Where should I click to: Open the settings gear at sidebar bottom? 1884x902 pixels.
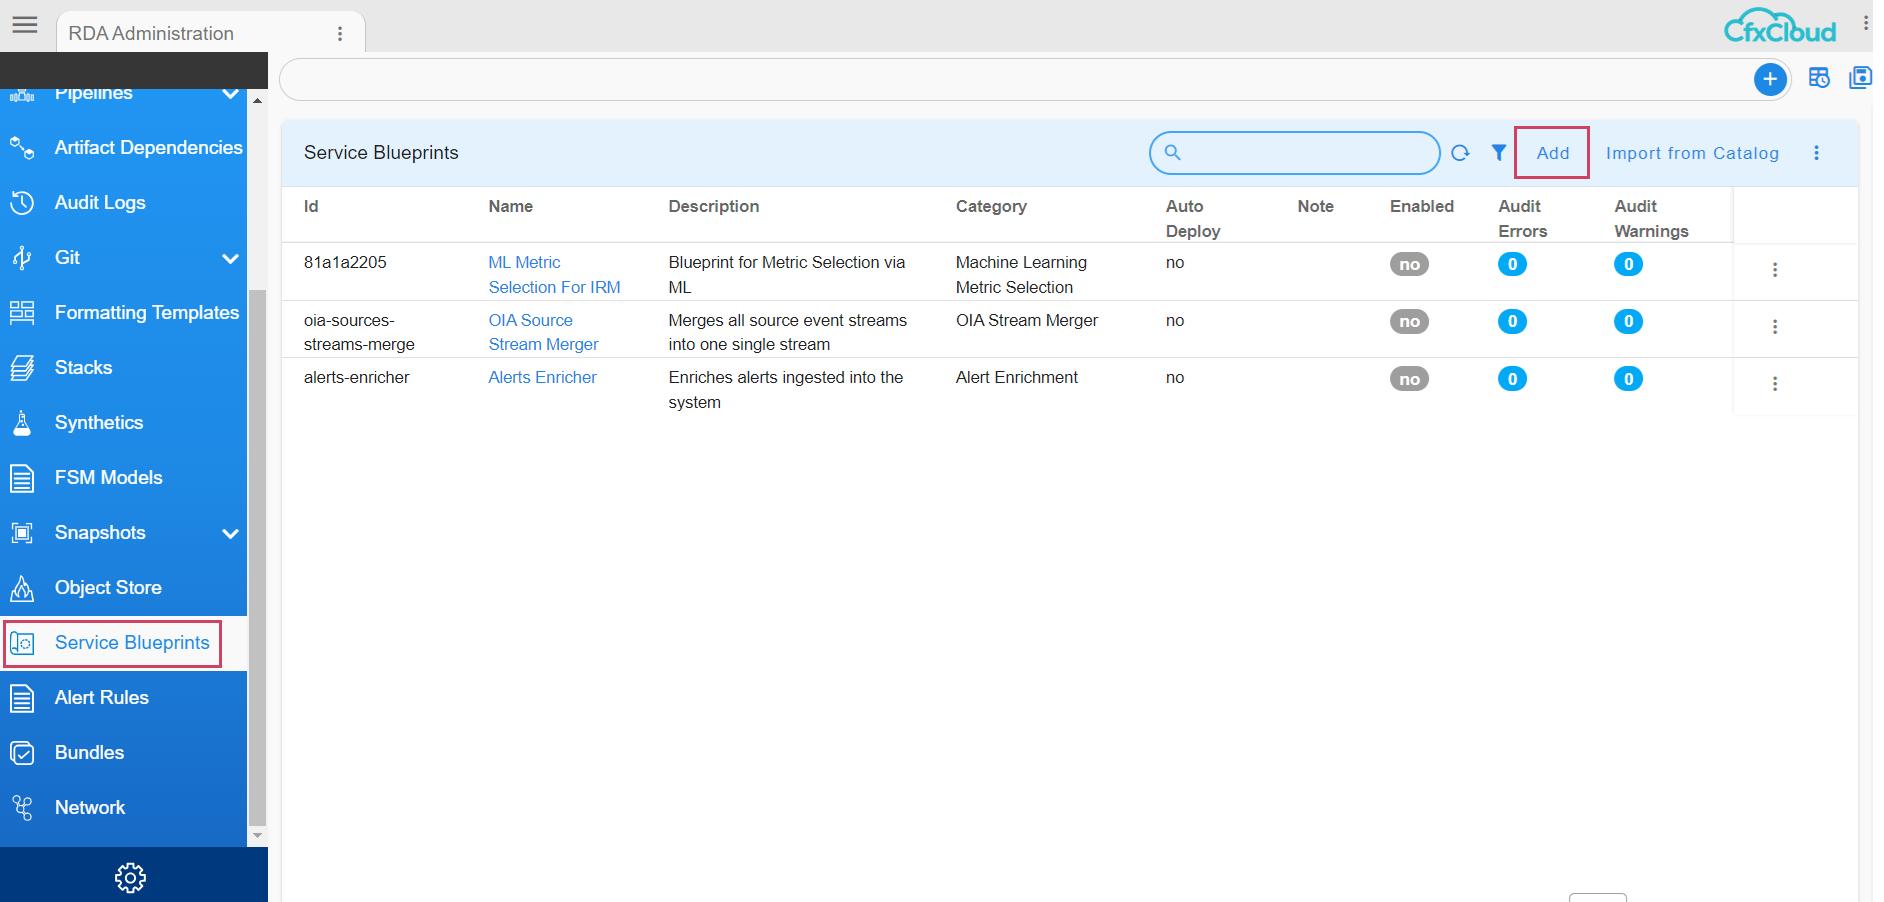[x=130, y=877]
